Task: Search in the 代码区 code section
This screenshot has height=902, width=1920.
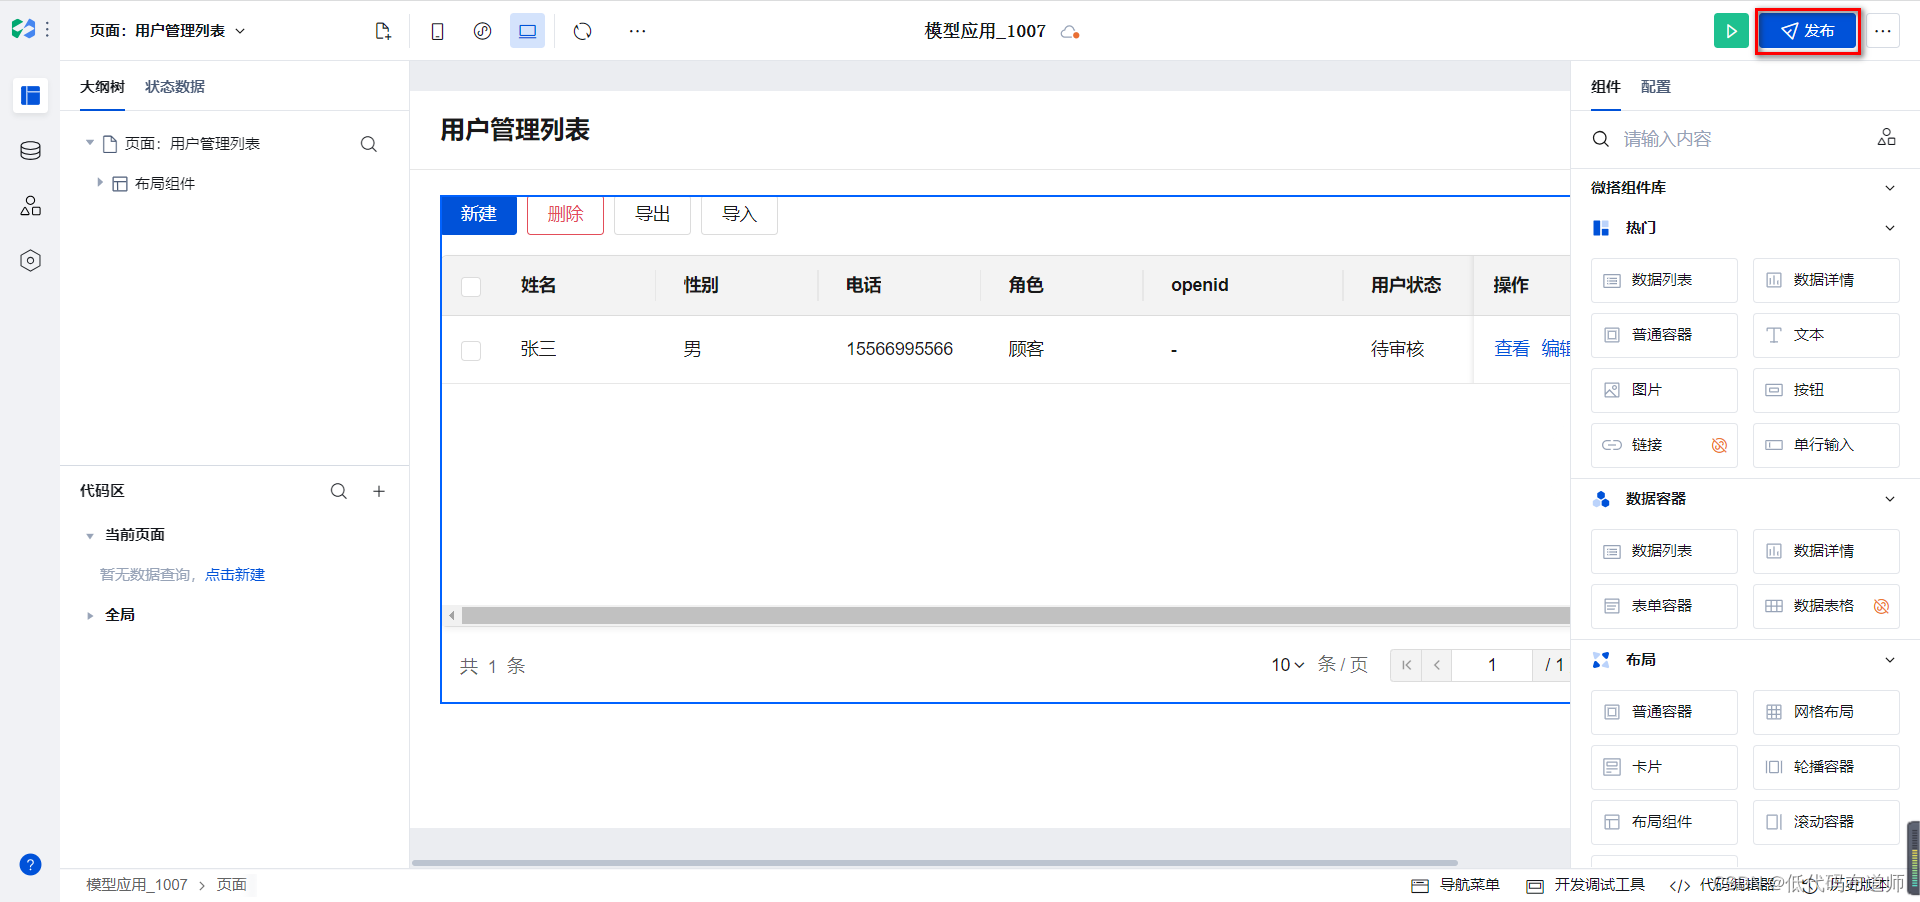Action: (339, 491)
